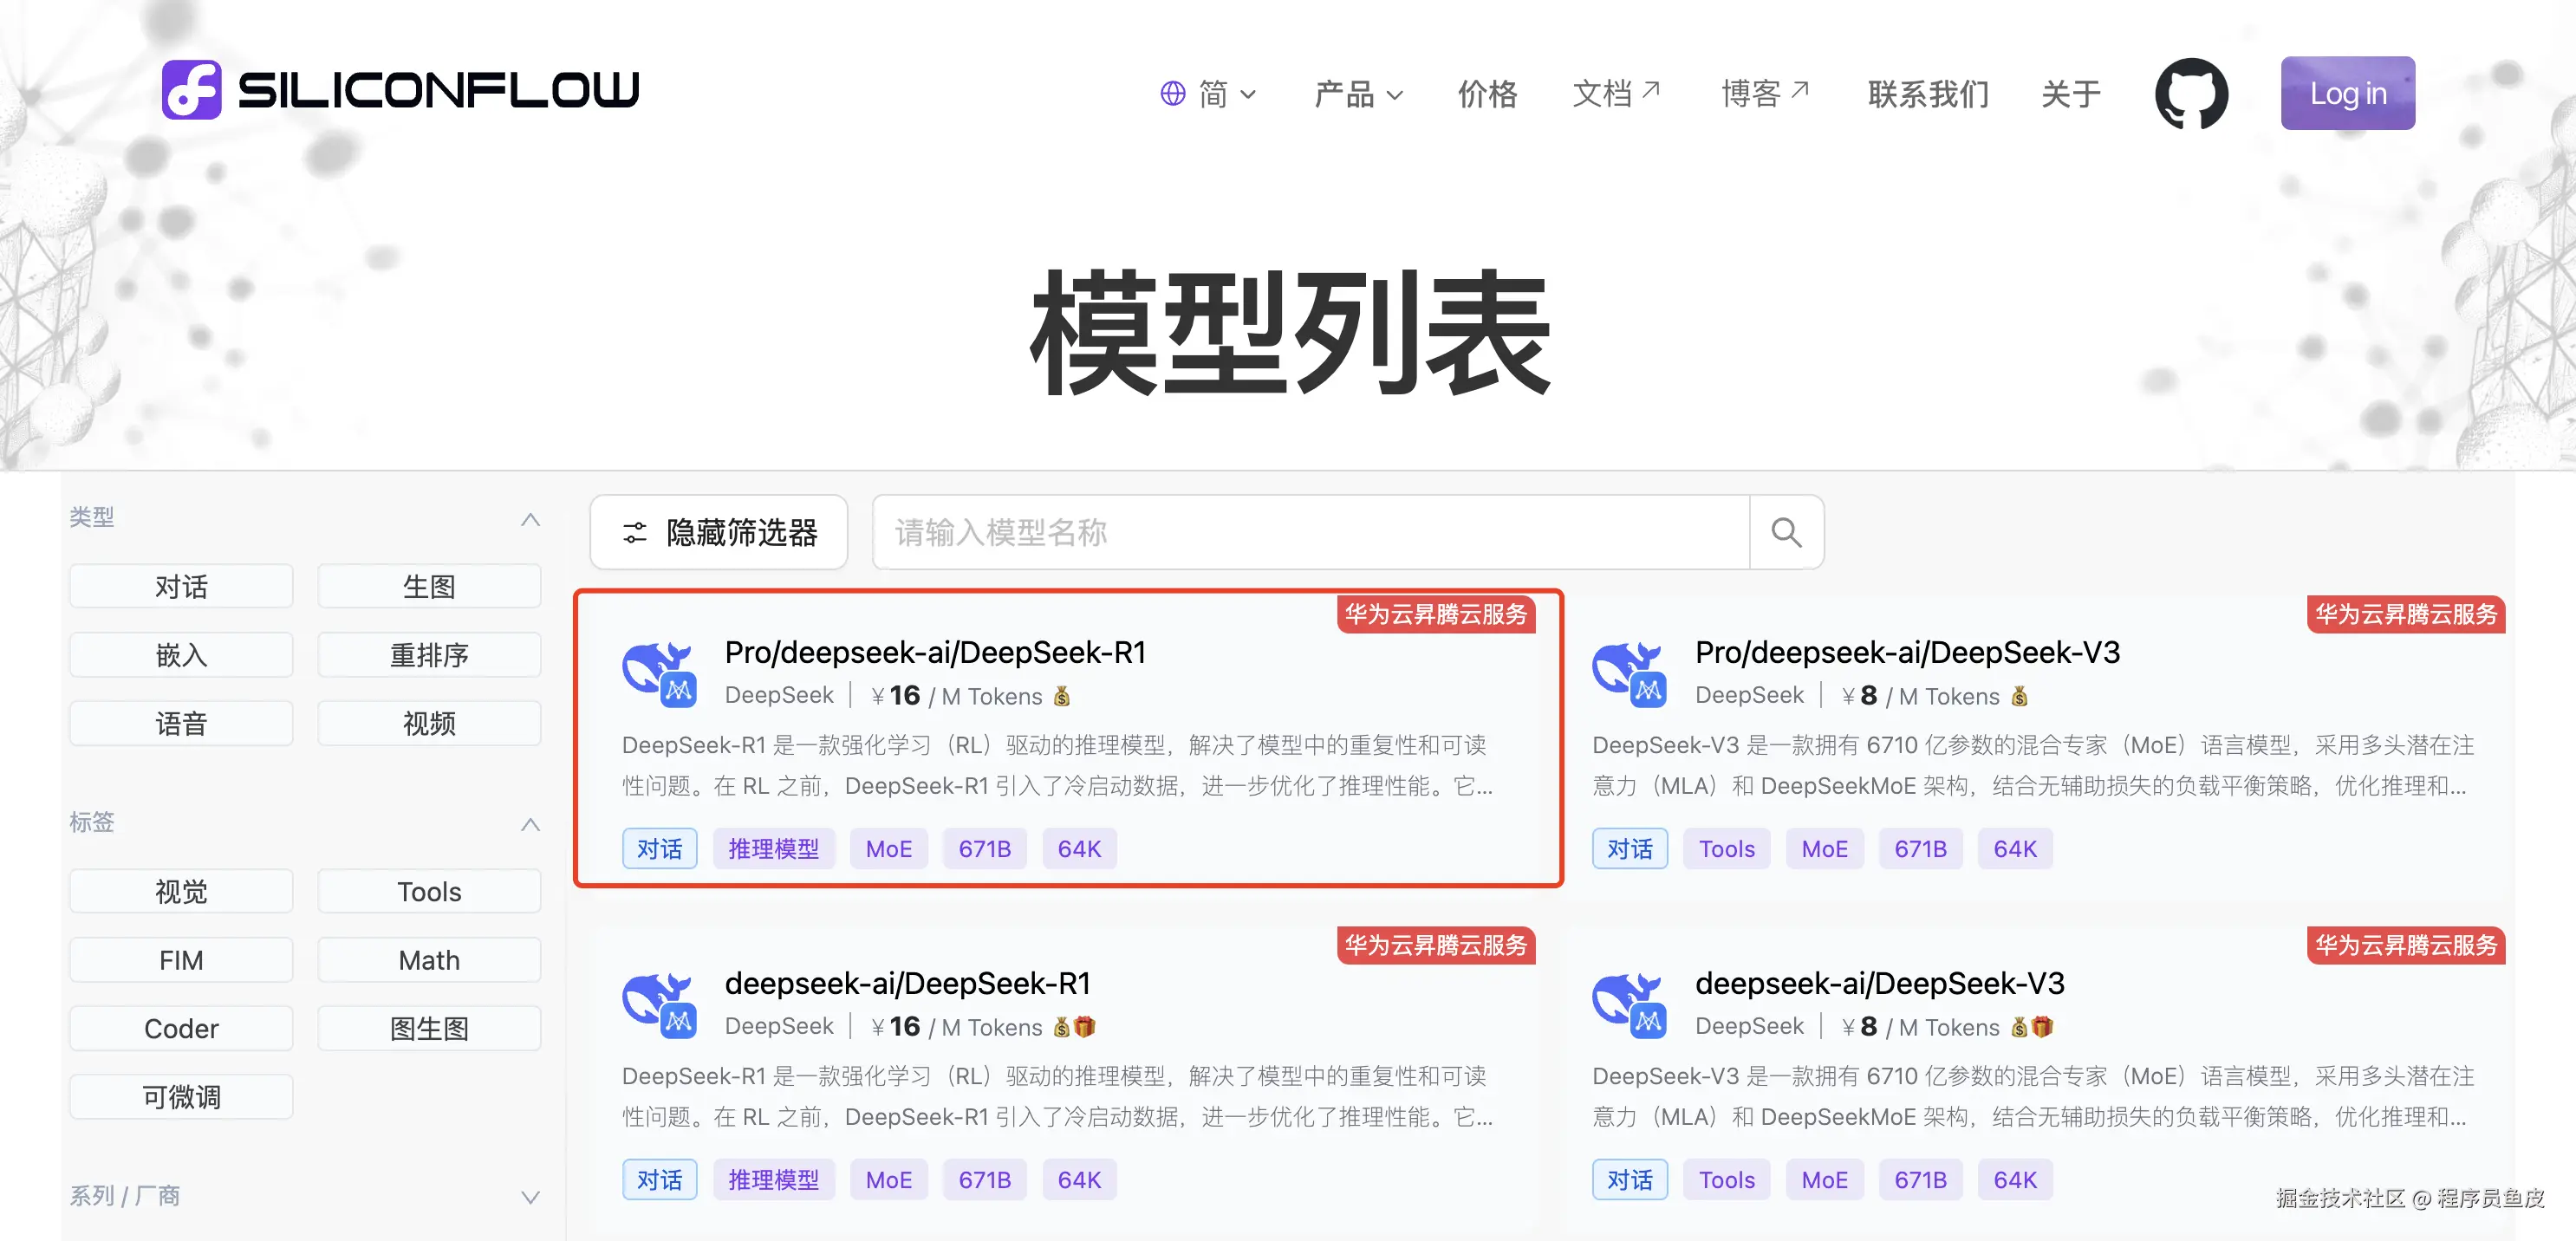Click the model name search field
Image resolution: width=2576 pixels, height=1241 pixels.
pos(1310,532)
